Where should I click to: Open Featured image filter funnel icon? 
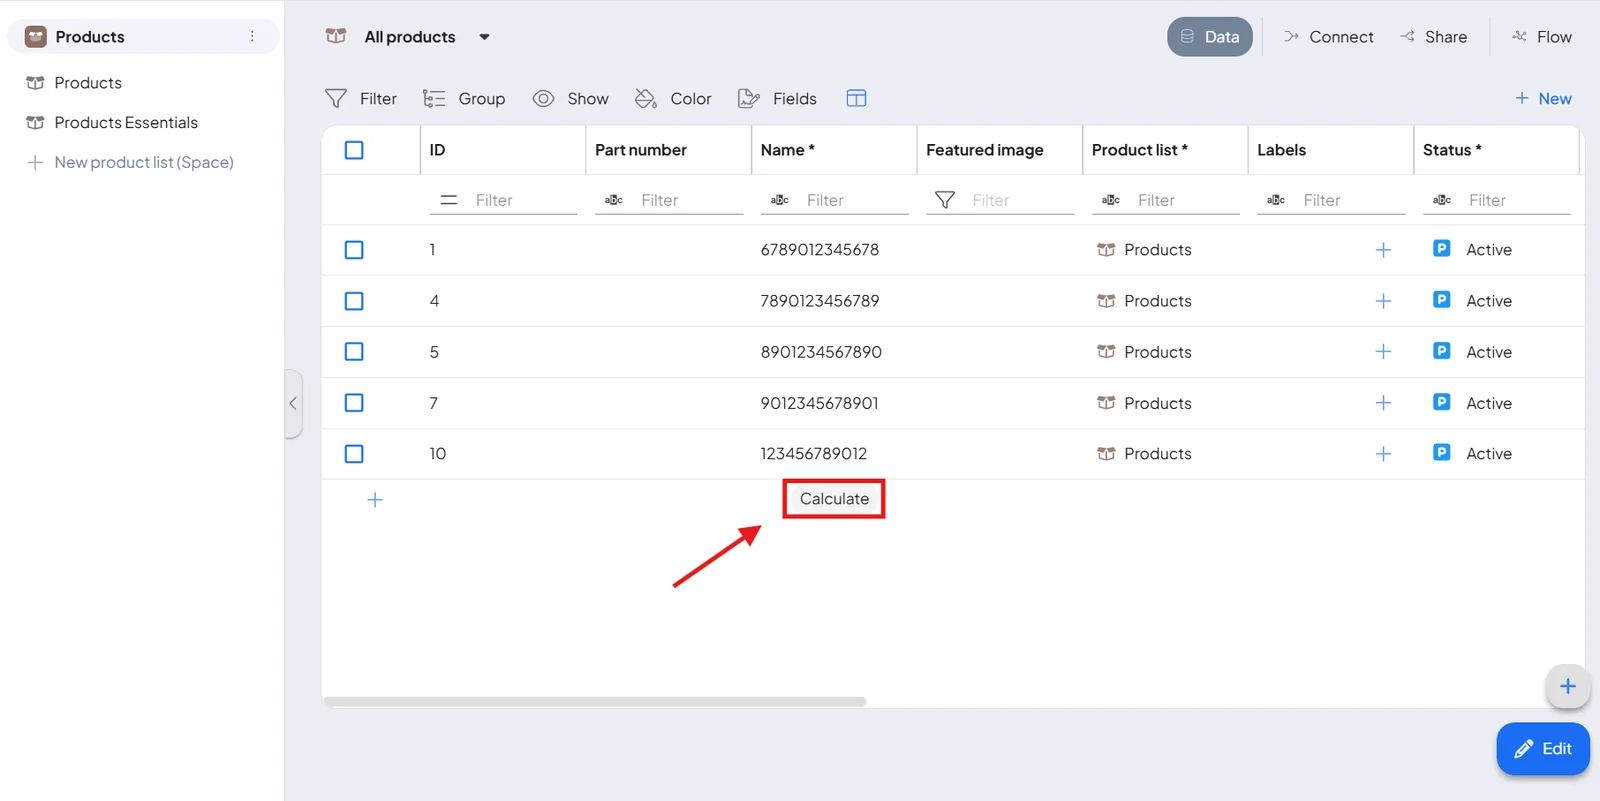pyautogui.click(x=945, y=200)
